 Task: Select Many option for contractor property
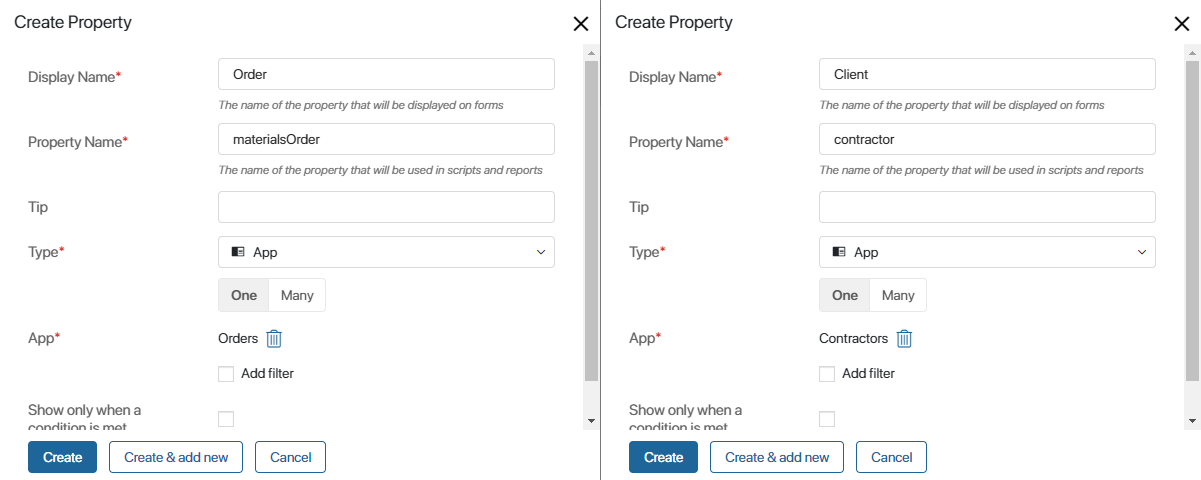898,295
